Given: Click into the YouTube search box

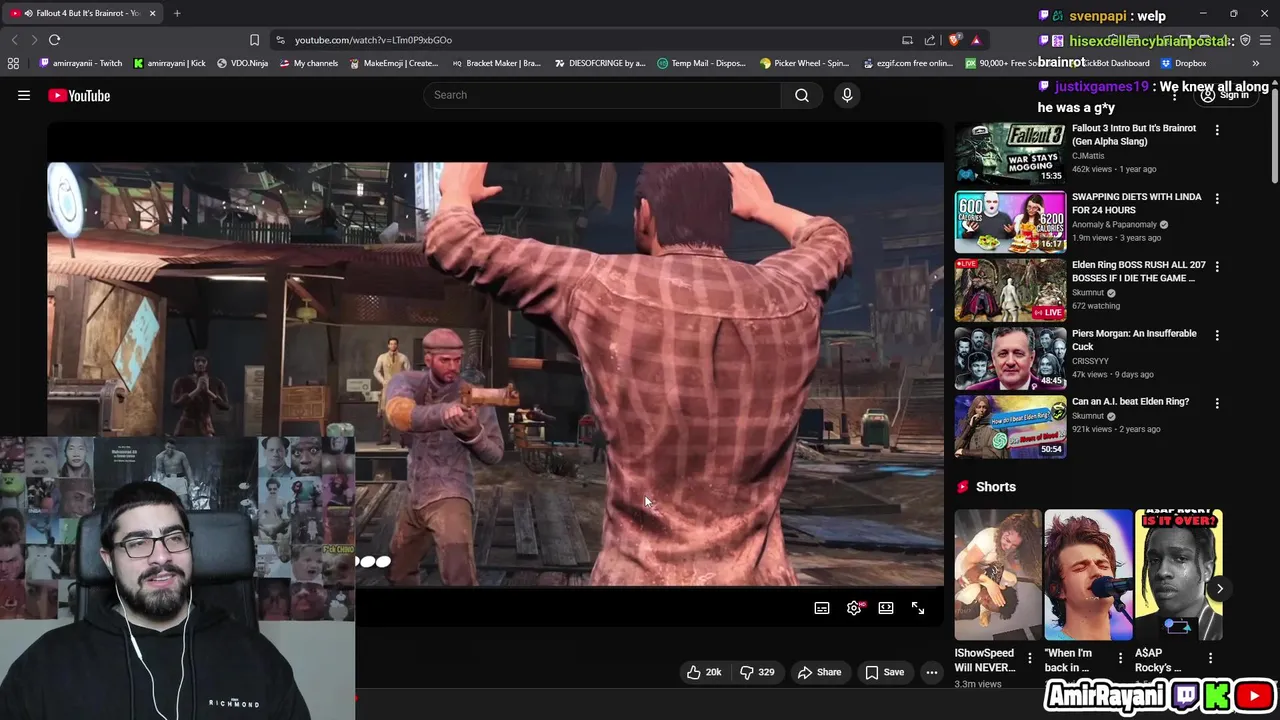Looking at the screenshot, I should (x=602, y=95).
